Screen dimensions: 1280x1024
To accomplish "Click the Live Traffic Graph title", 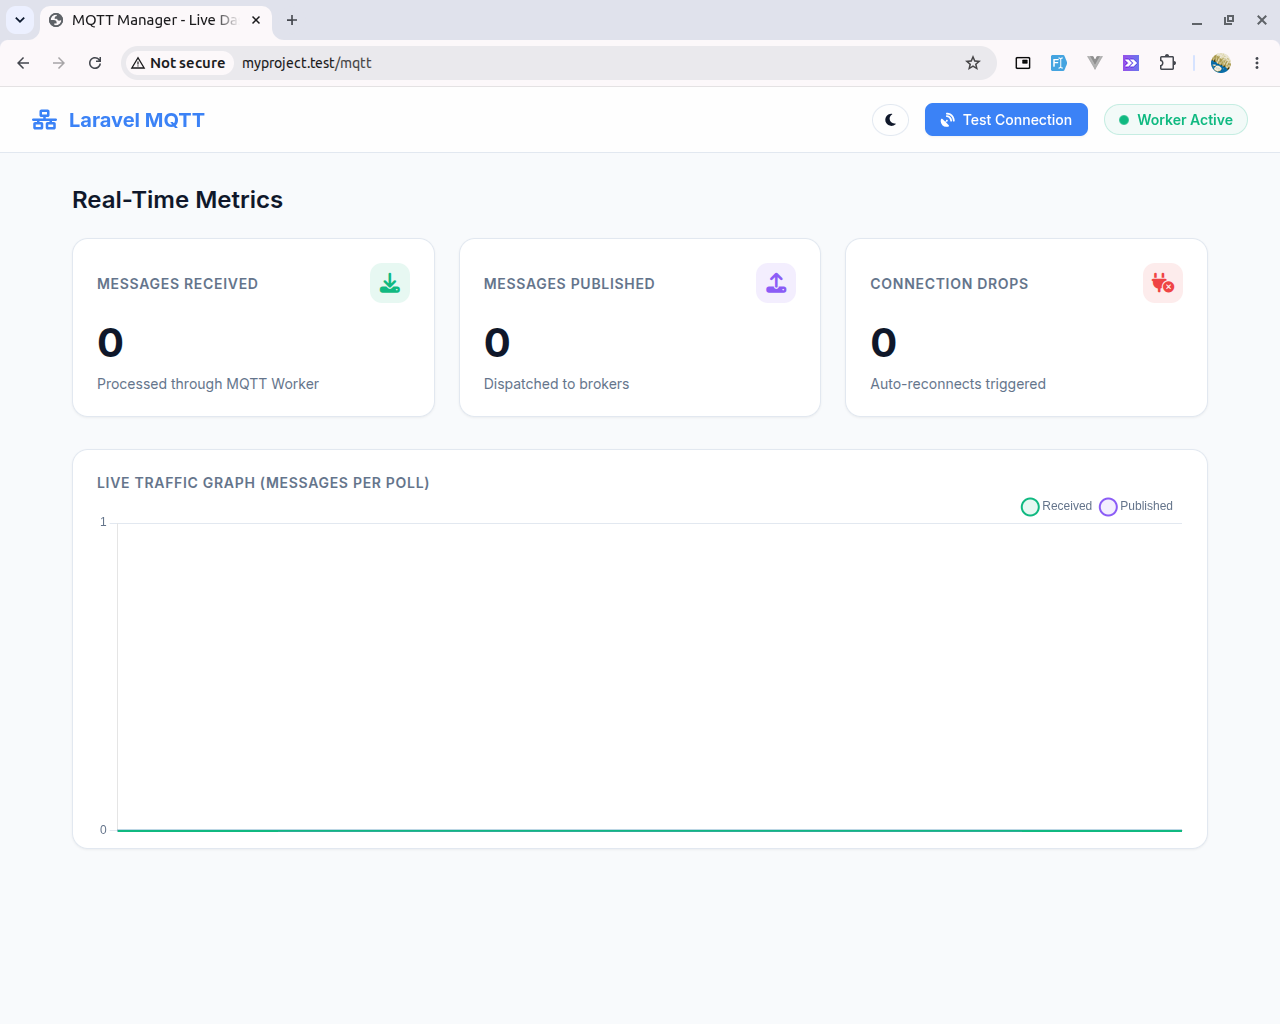I will tap(263, 483).
